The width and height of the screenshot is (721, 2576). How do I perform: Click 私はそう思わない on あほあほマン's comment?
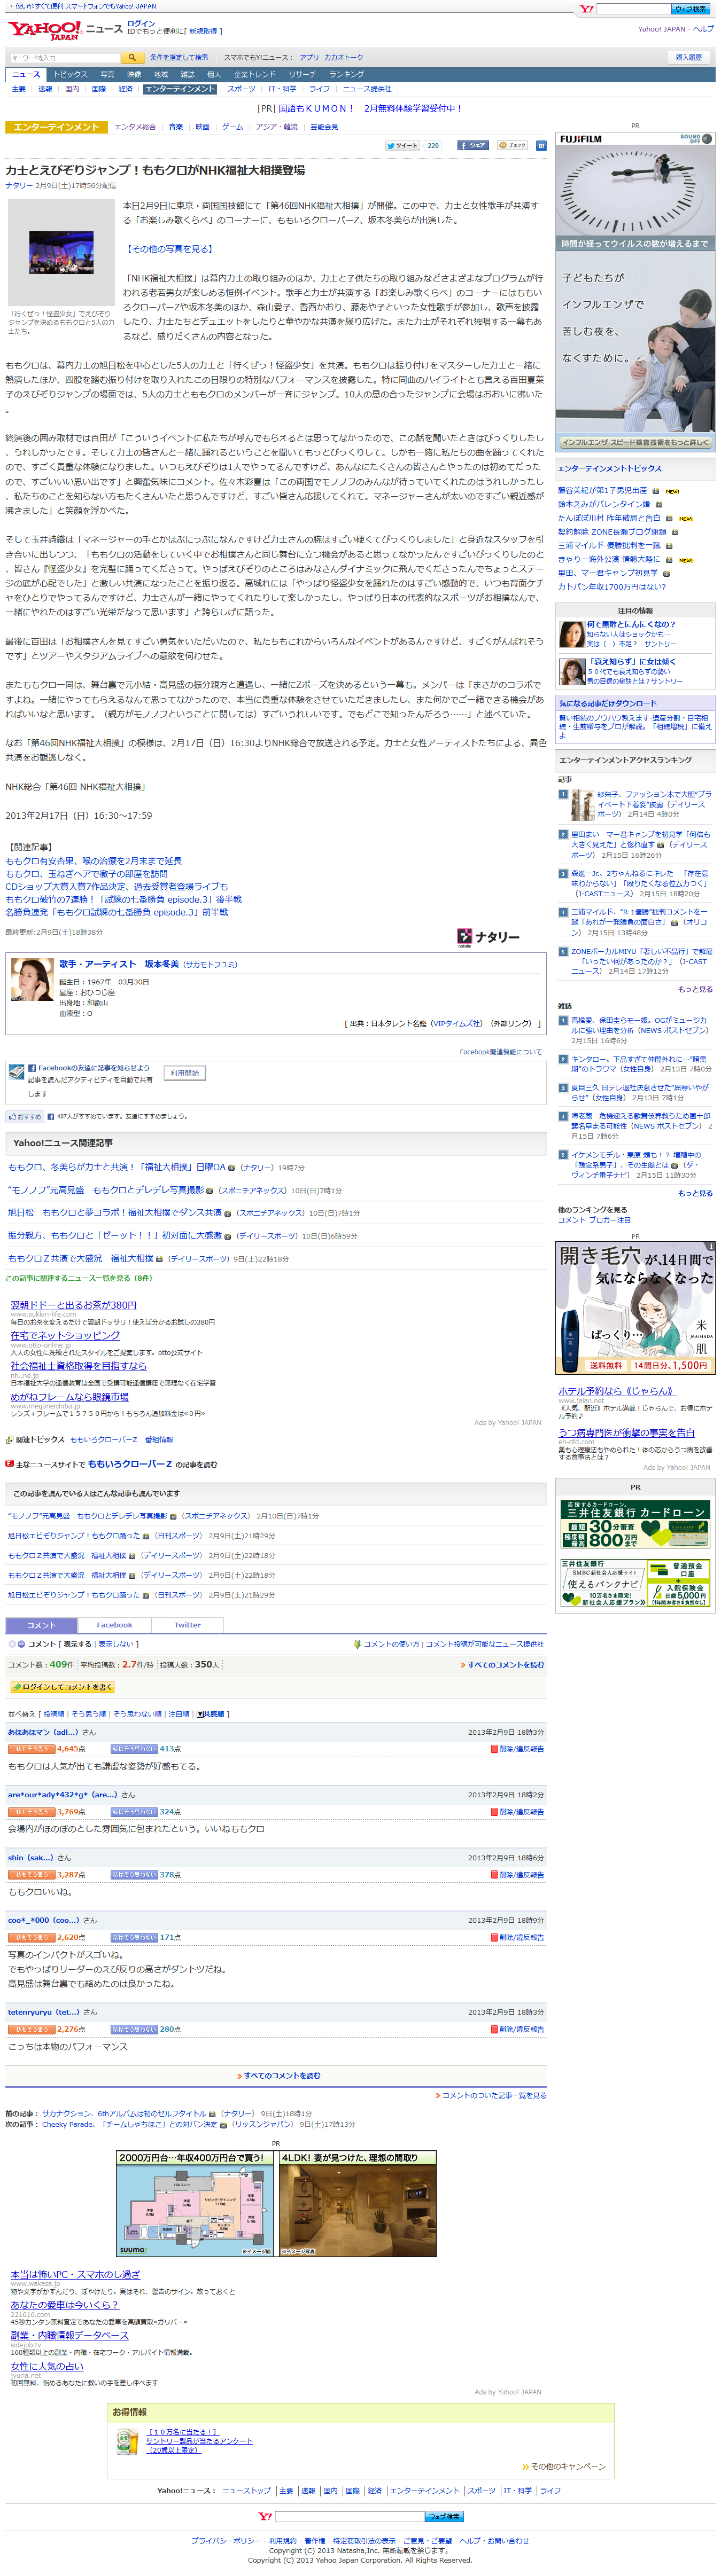[x=133, y=1749]
